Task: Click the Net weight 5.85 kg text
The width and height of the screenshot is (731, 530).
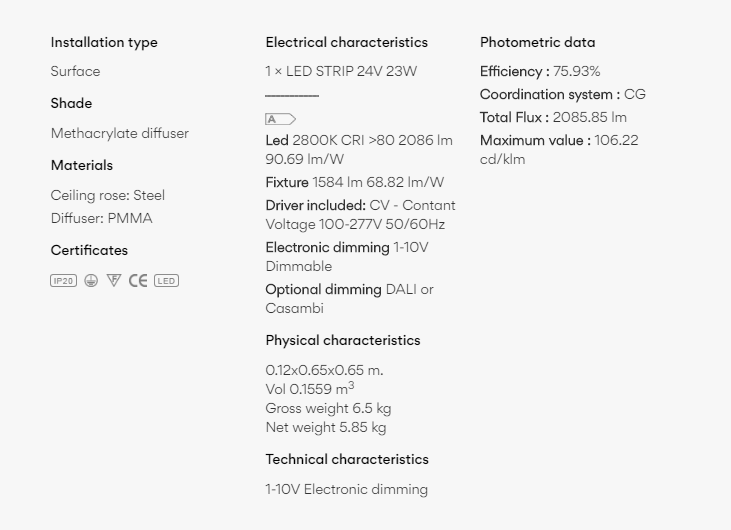Action: [326, 427]
